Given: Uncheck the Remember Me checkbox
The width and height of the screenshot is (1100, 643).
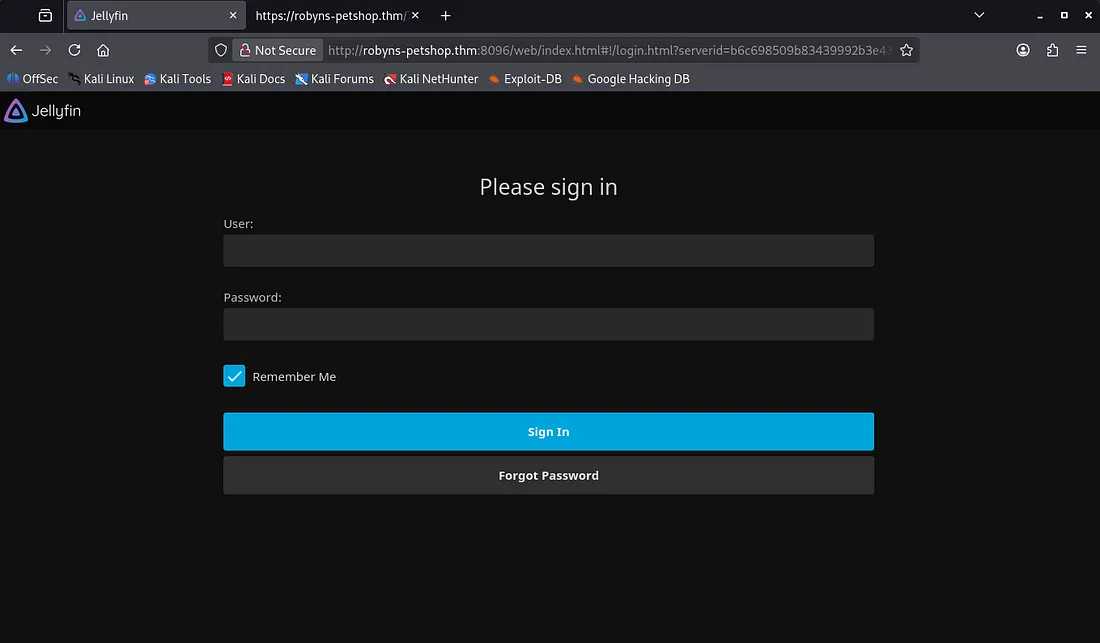Looking at the screenshot, I should 234,376.
